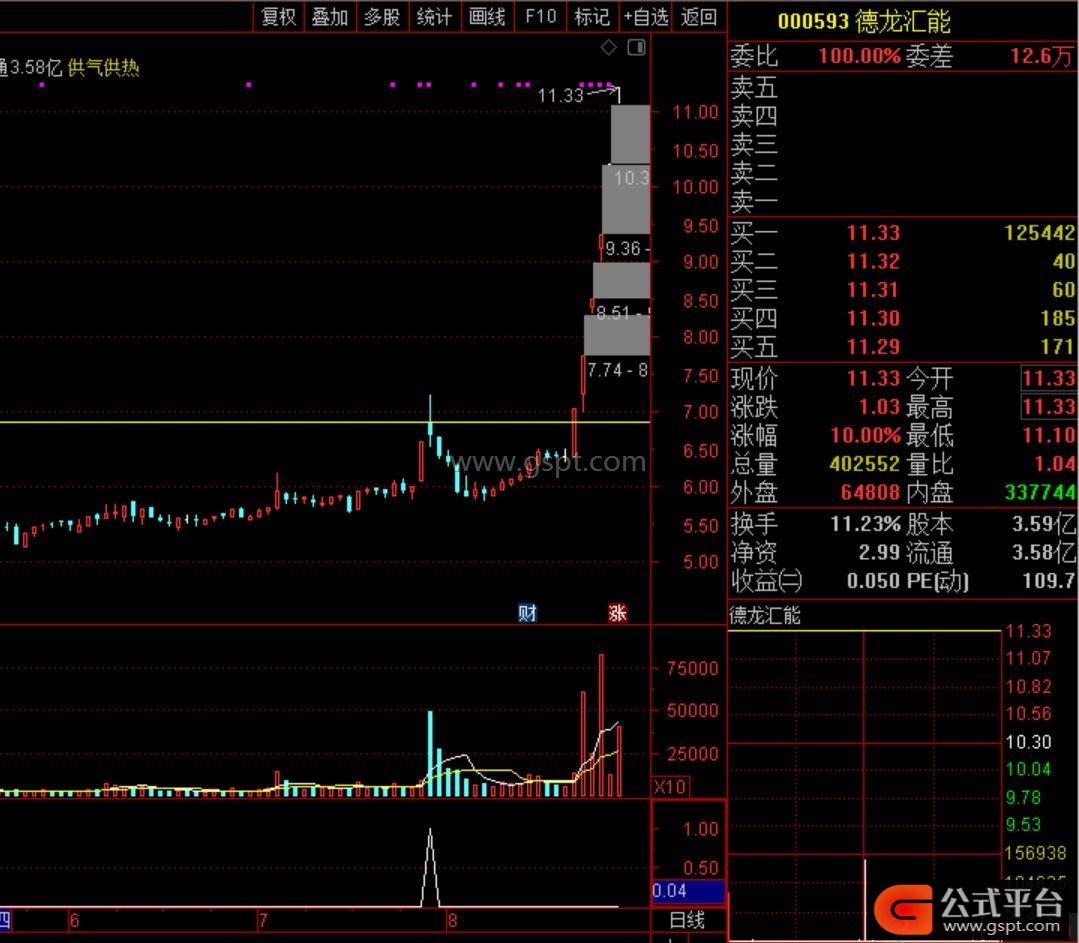Click 收益(二) value 0.050

(874, 581)
